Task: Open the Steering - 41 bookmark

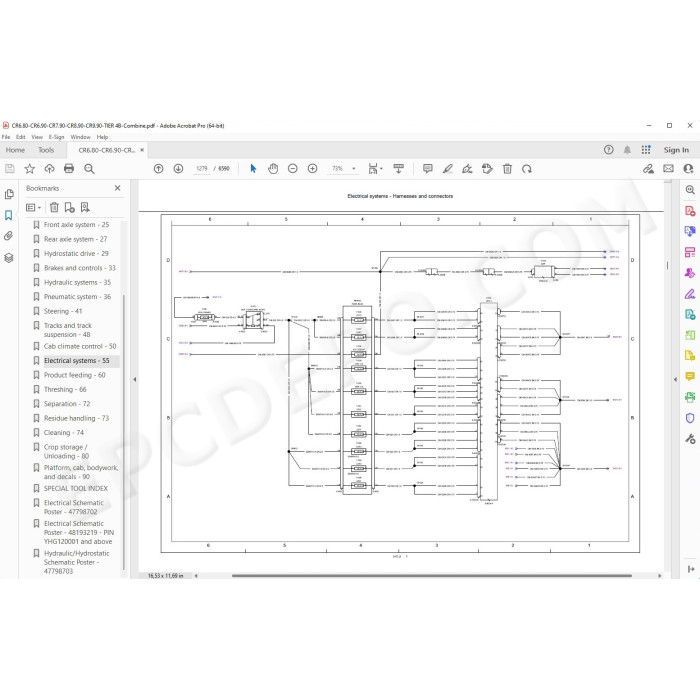Action: coord(63,311)
